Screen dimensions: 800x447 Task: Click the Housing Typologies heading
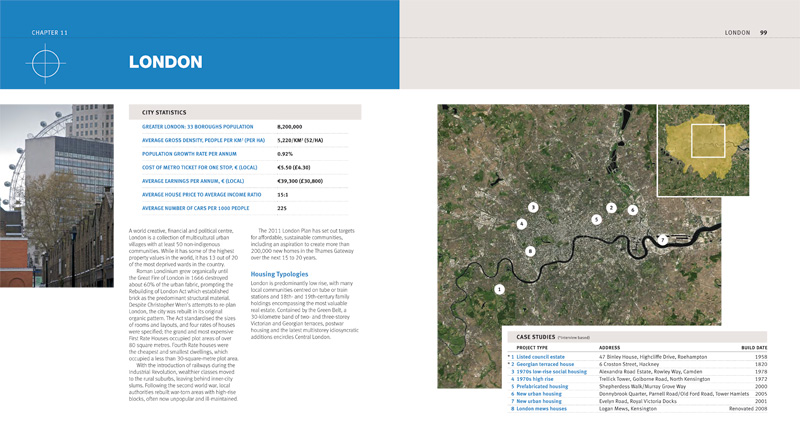pos(279,273)
